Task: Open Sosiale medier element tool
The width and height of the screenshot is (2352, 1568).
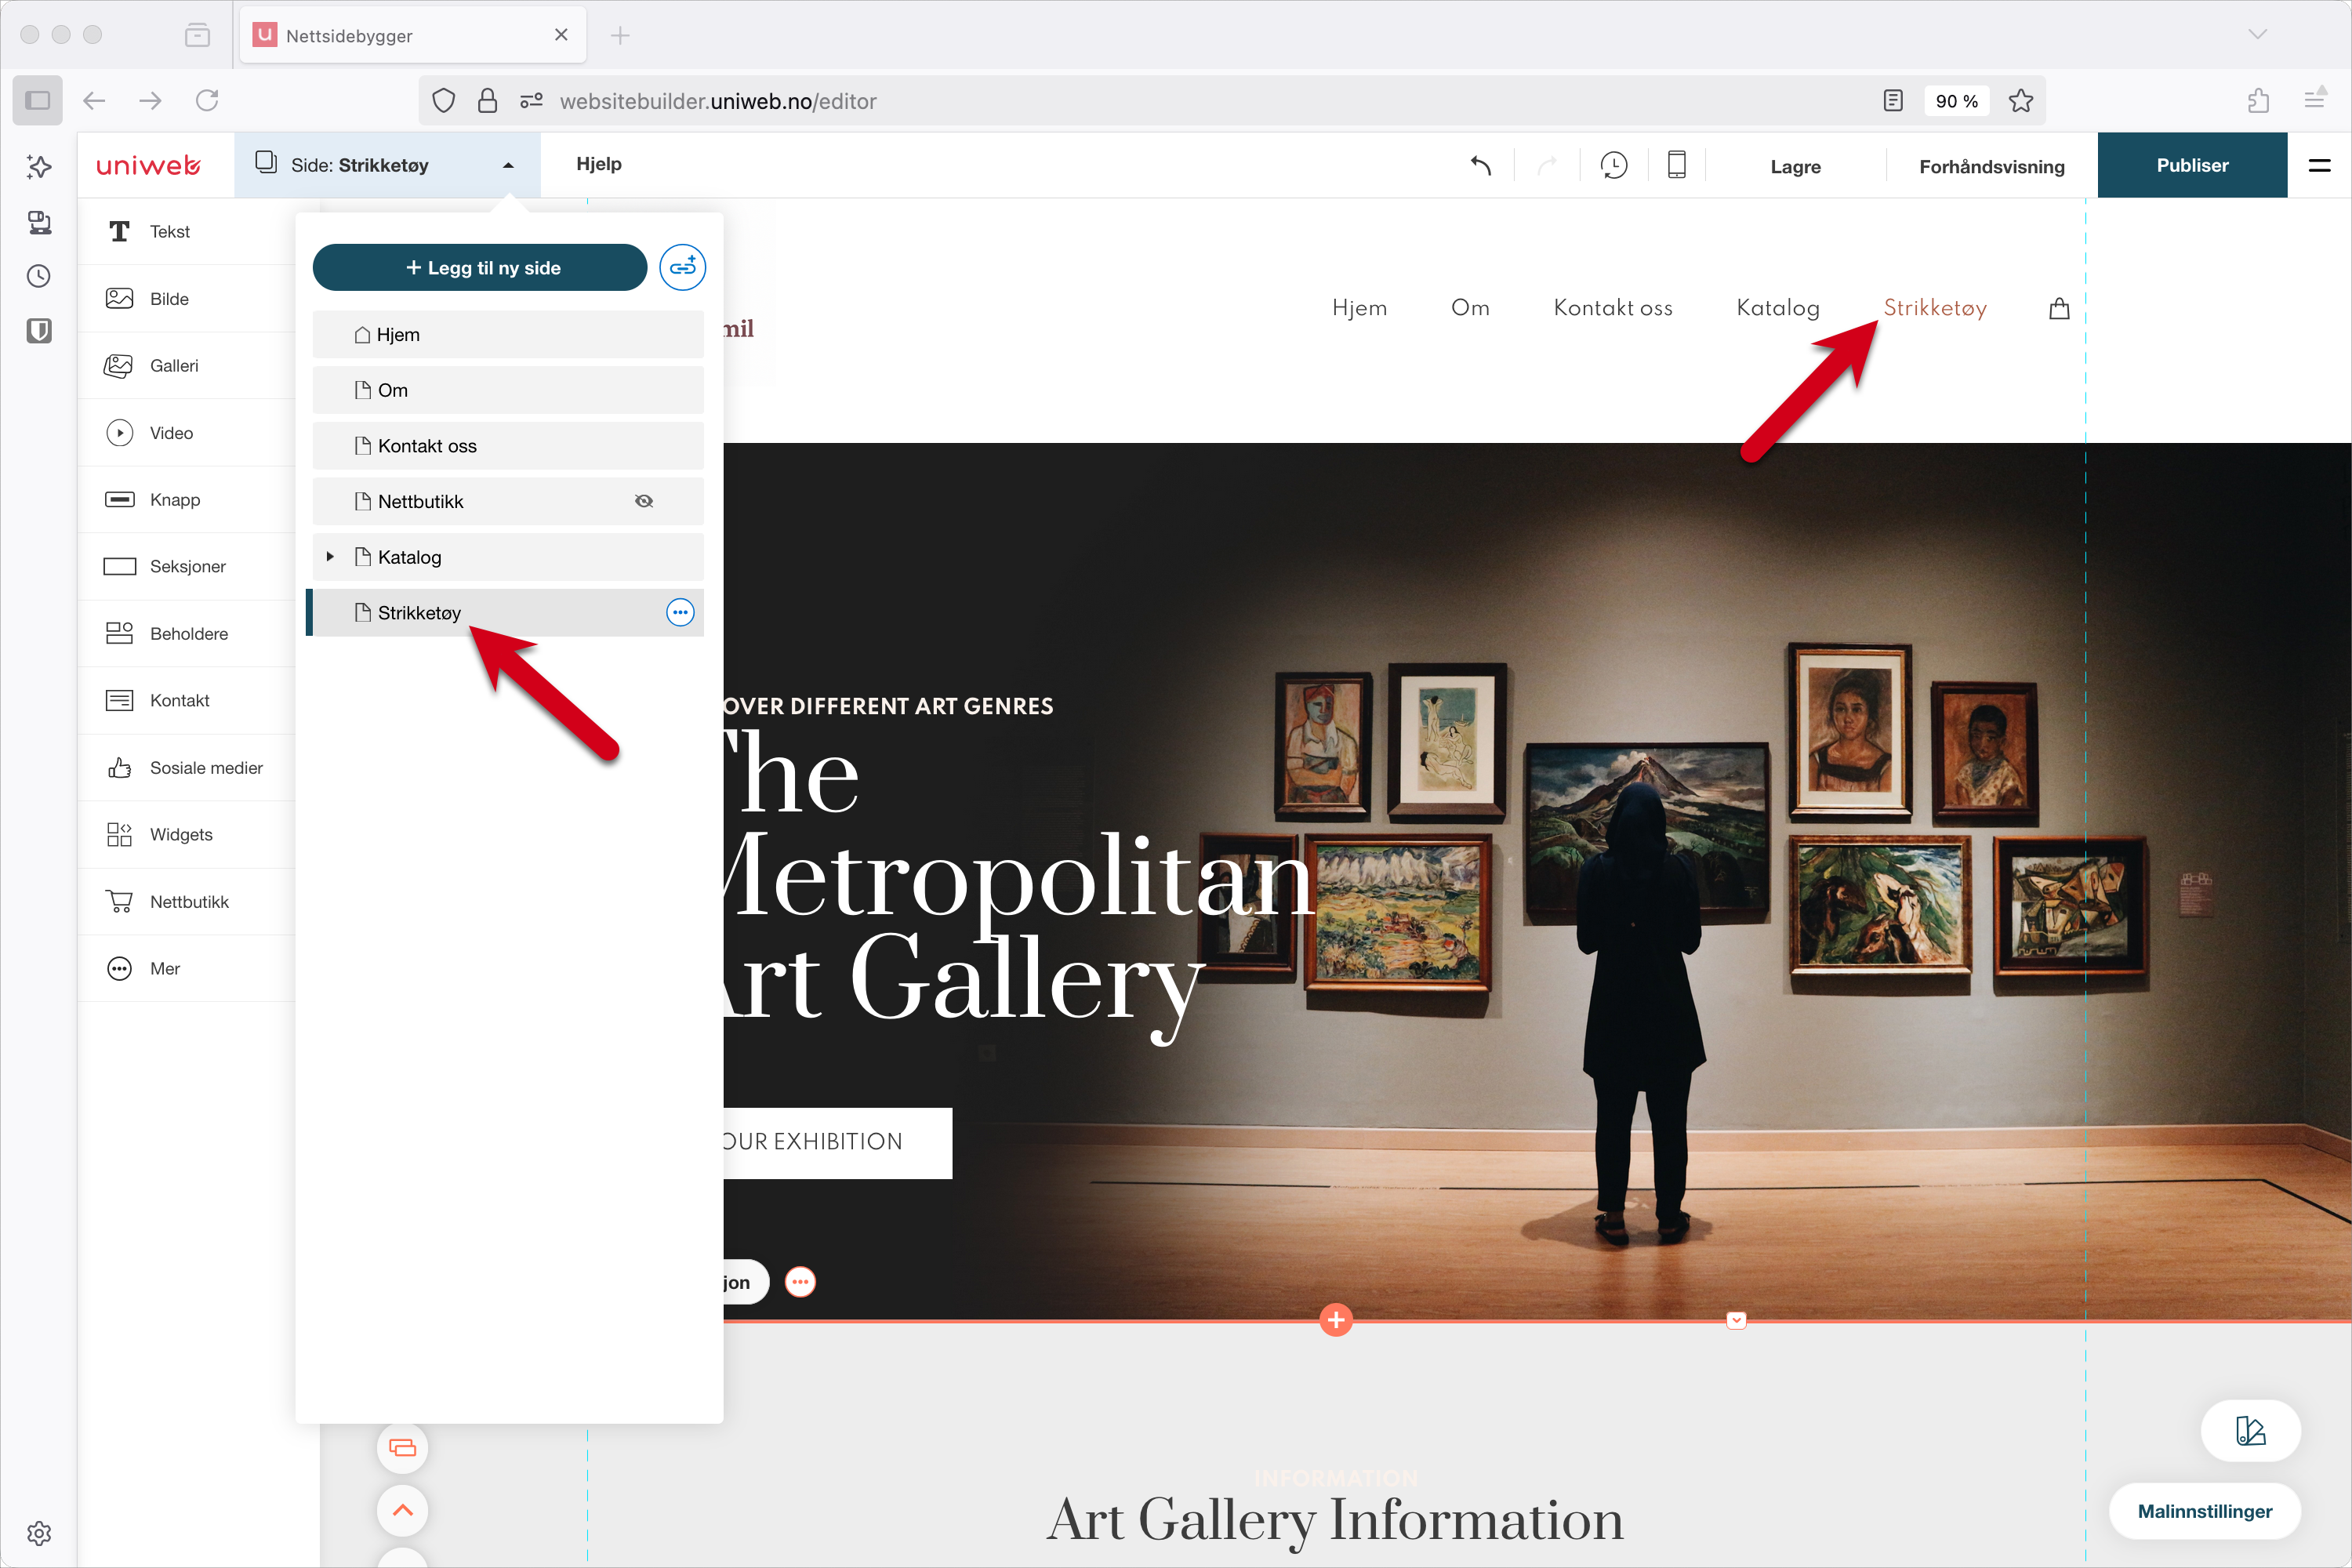Action: pos(187,767)
